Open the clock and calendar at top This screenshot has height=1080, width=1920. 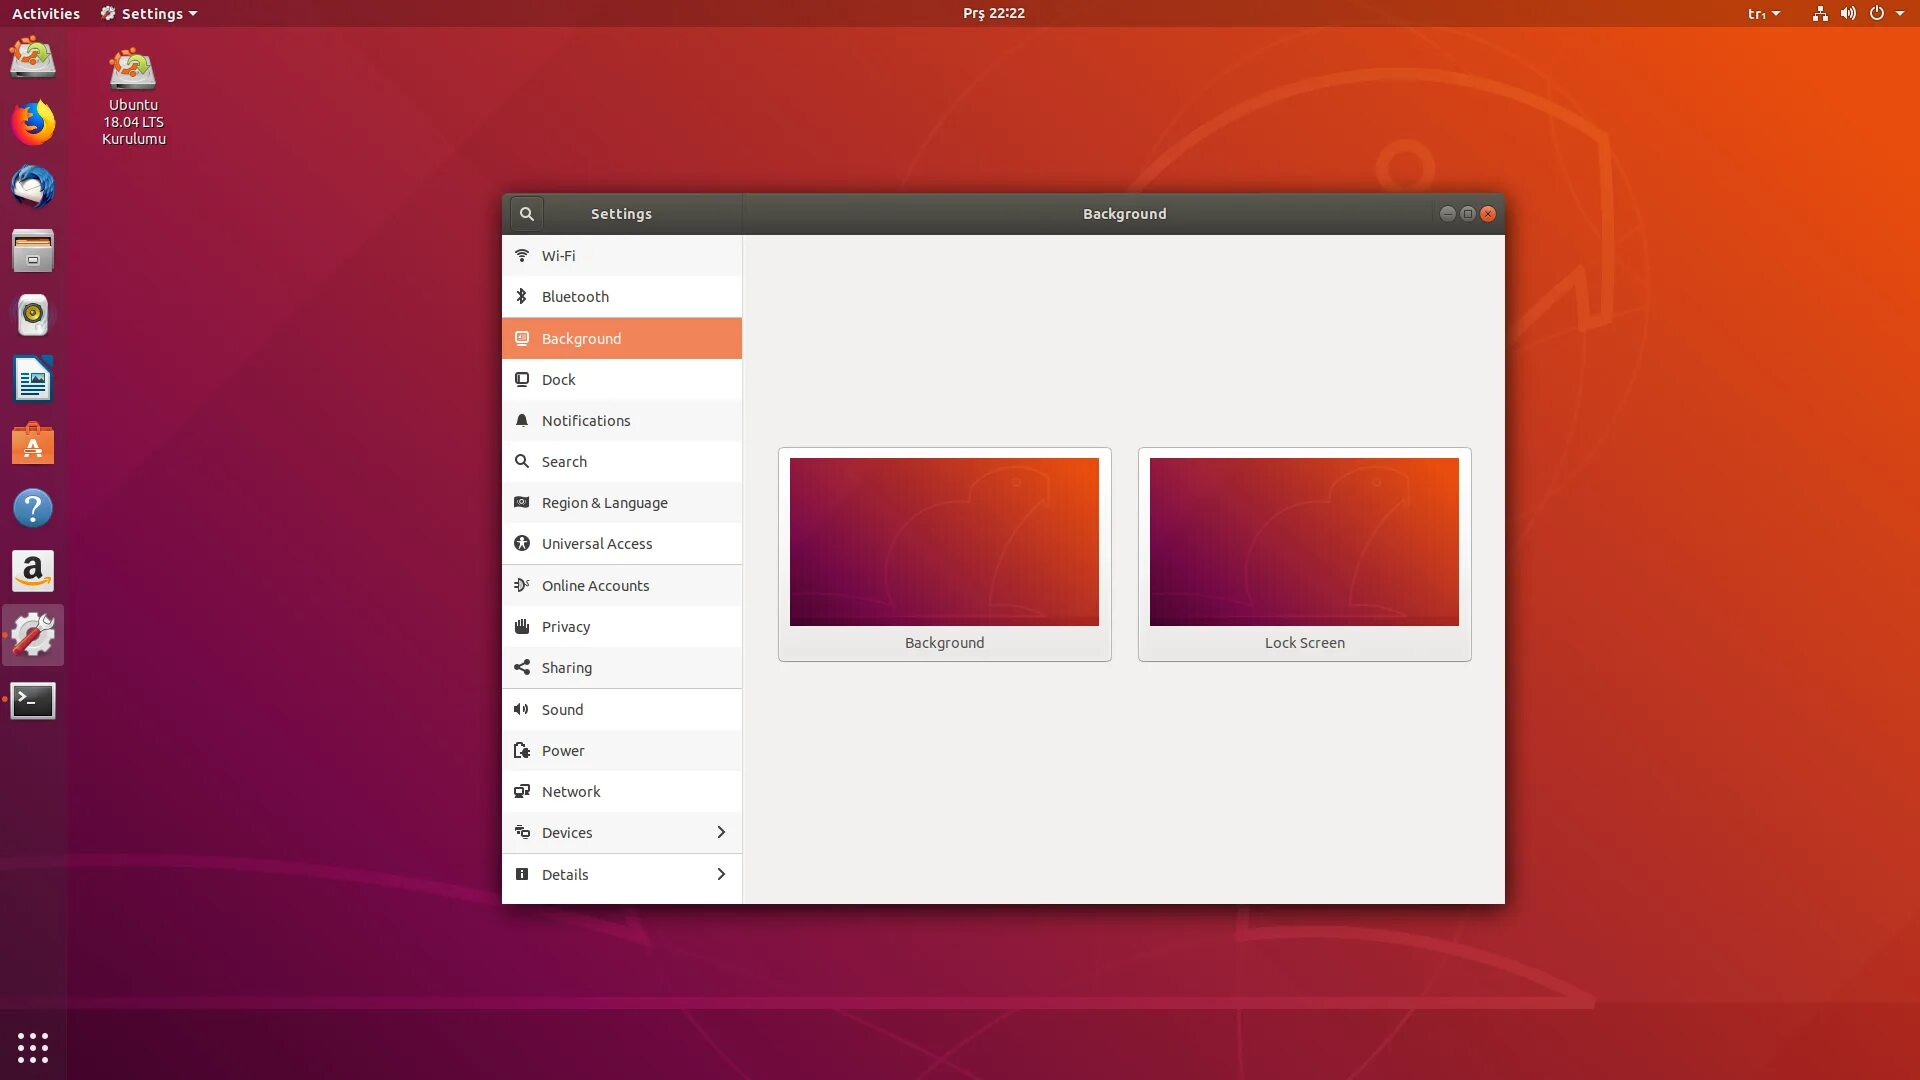pos(993,13)
